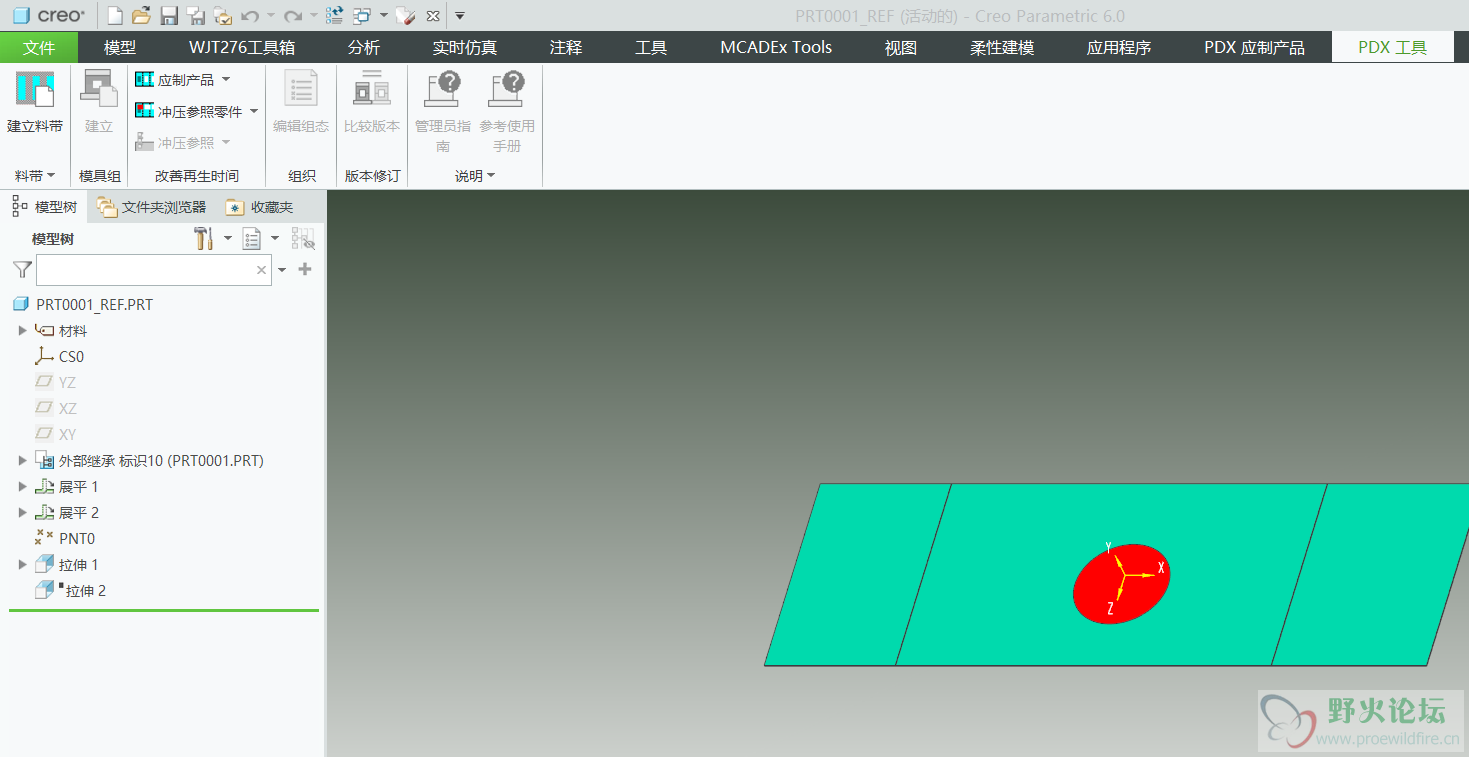Viewport: 1469px width, 757px height.
Task: Select the XZ datum plane
Action: 56,409
